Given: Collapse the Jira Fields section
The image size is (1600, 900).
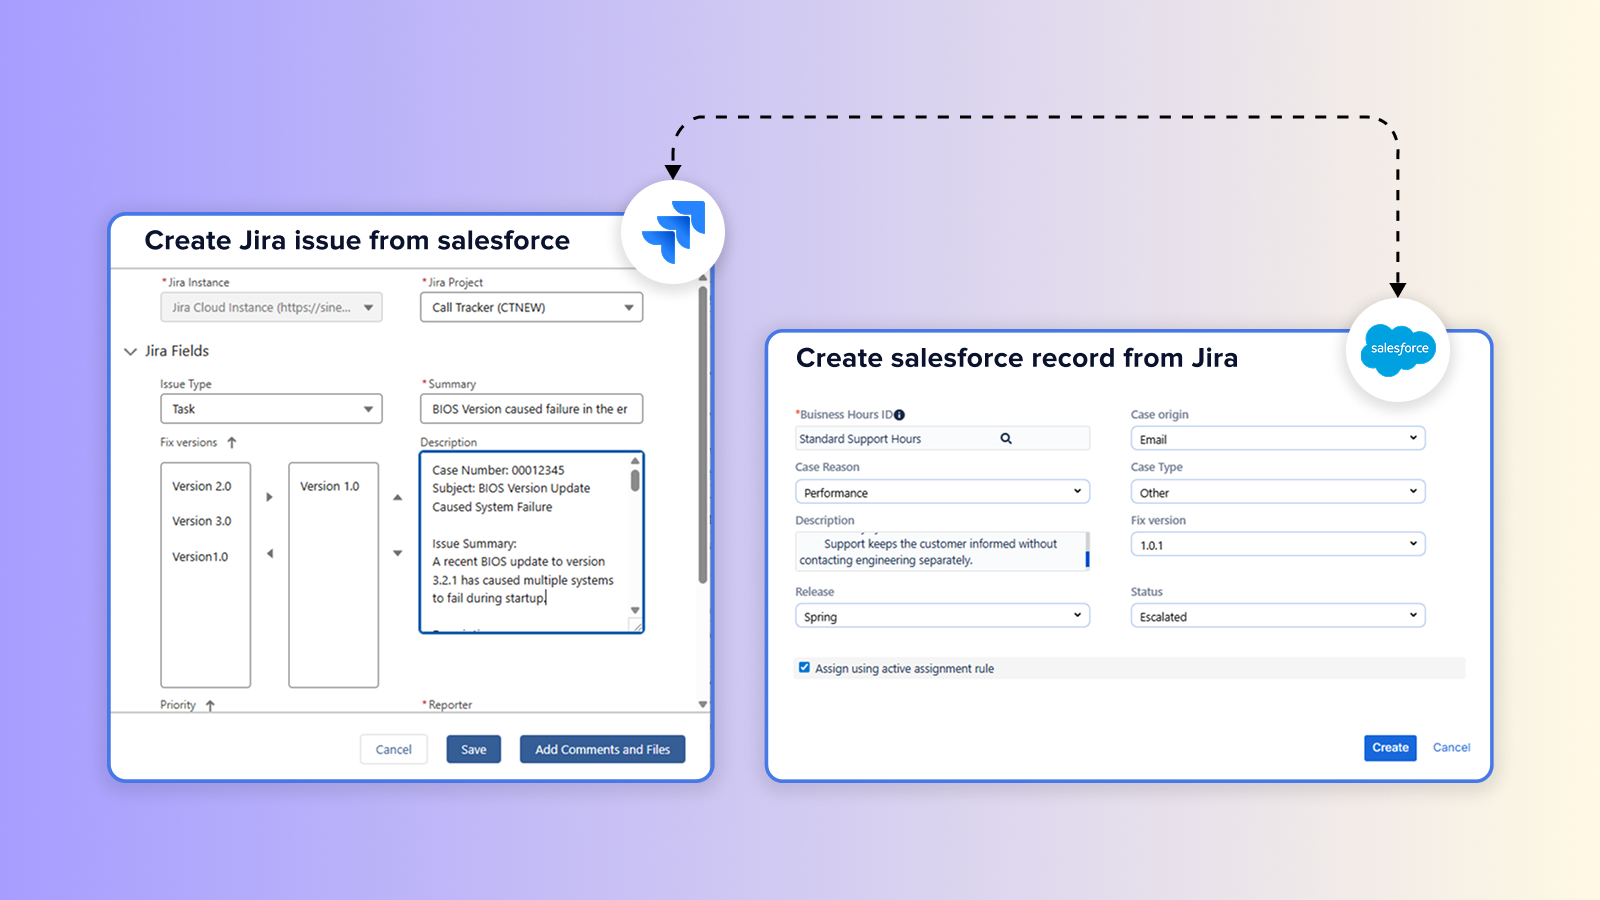Looking at the screenshot, I should (130, 351).
